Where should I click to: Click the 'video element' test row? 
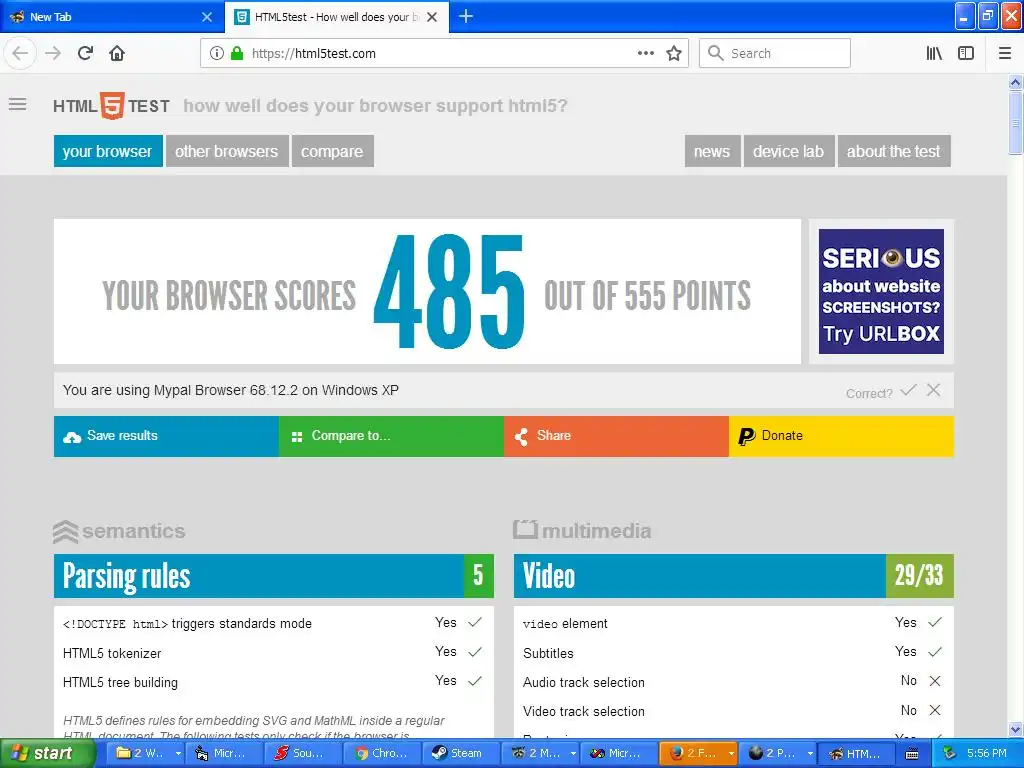733,623
